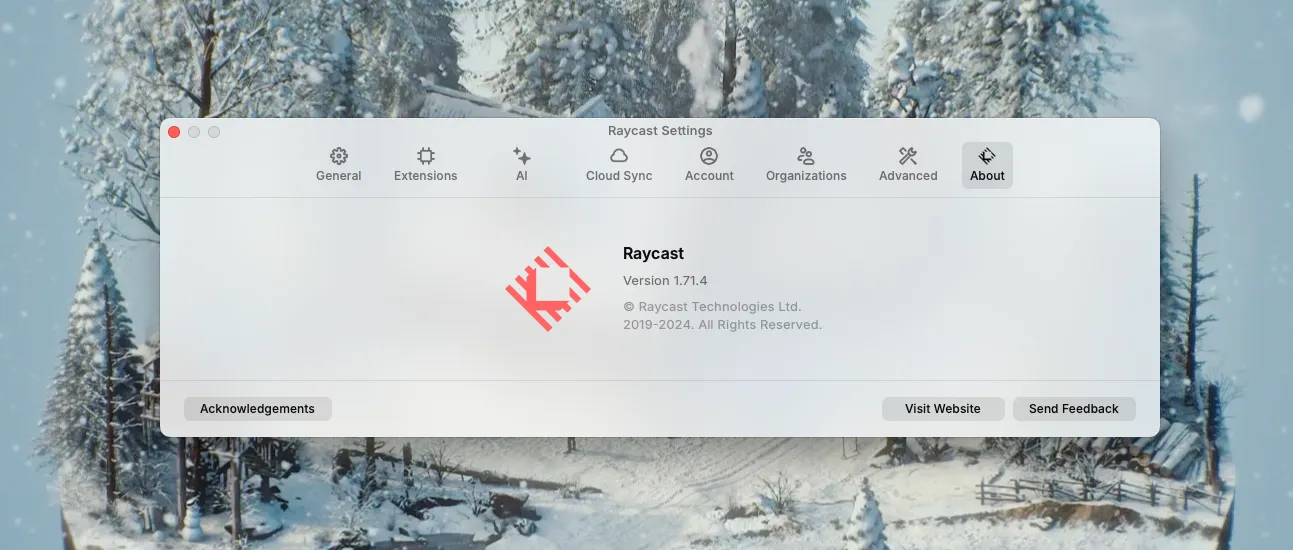This screenshot has height=550, width=1293.
Task: Open the General settings gear icon
Action: (339, 156)
